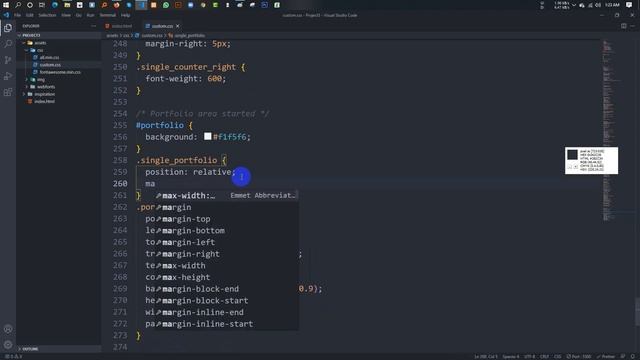The image size is (640, 360).
Task: Open the Windows taskbar search icon
Action: pos(18,5)
